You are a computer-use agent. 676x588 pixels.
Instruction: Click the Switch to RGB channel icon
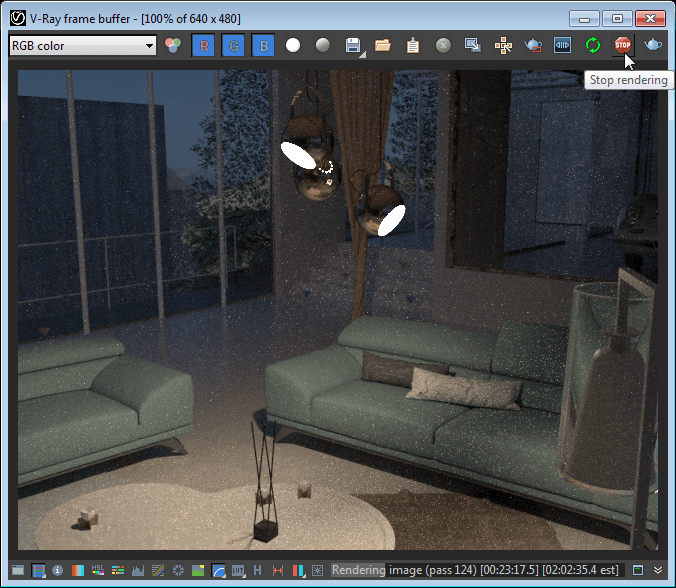click(x=173, y=45)
